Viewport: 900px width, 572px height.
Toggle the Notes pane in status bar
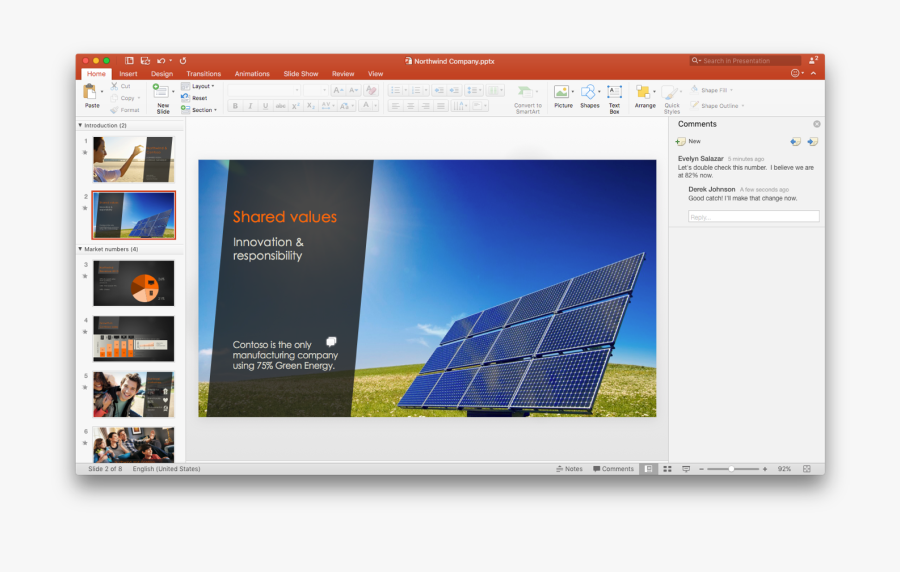[570, 469]
